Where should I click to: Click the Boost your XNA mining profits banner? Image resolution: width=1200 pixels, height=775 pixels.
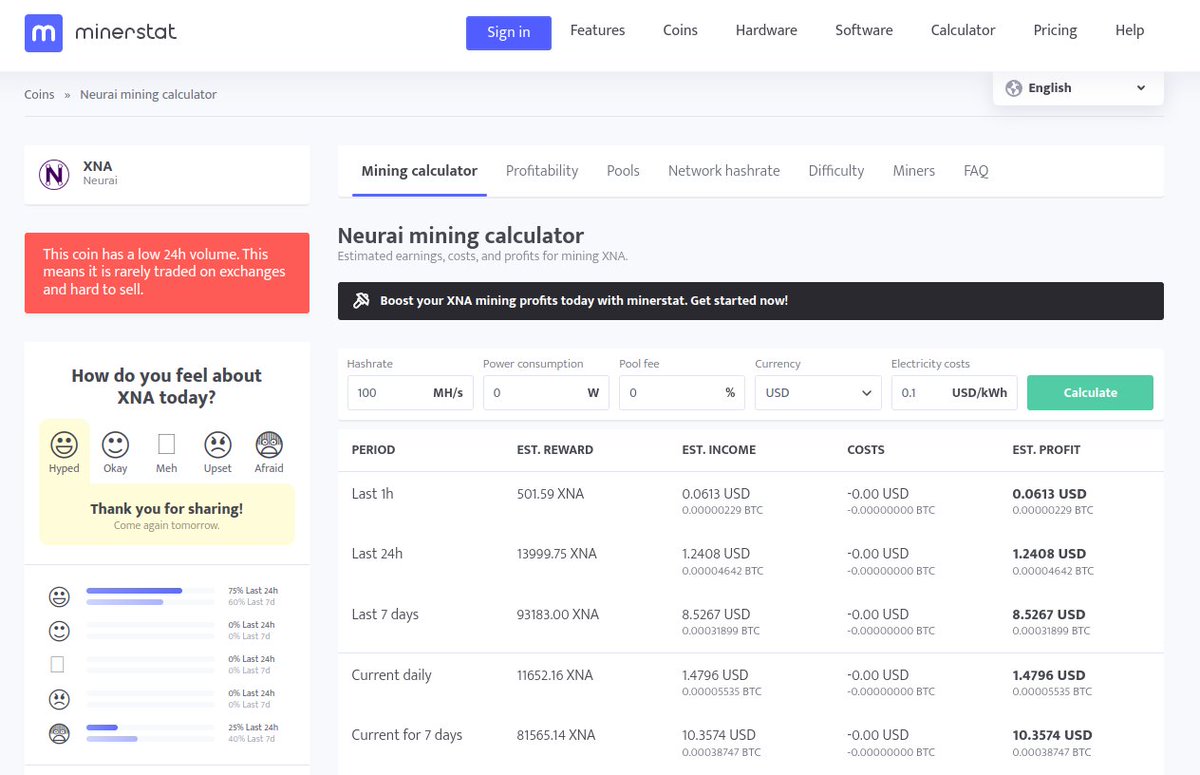pyautogui.click(x=750, y=300)
